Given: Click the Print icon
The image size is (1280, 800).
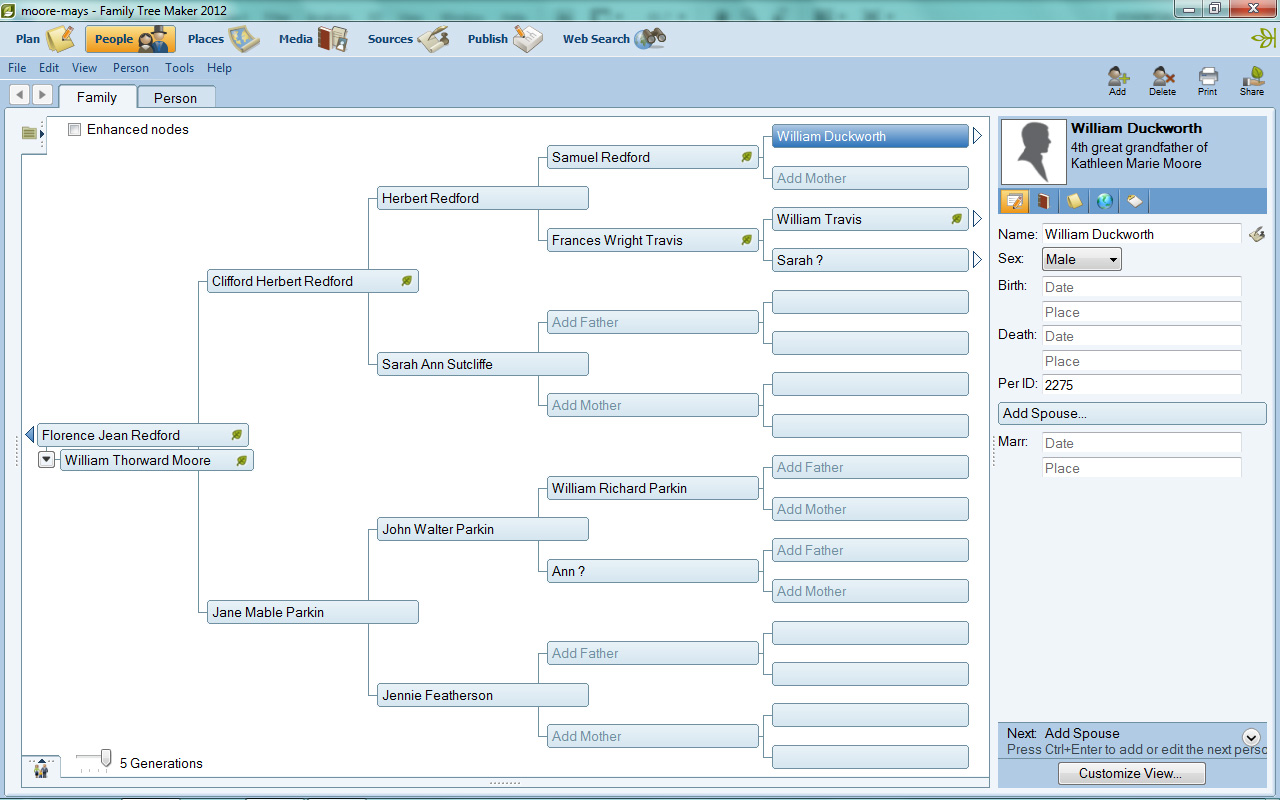Looking at the screenshot, I should tap(1208, 79).
